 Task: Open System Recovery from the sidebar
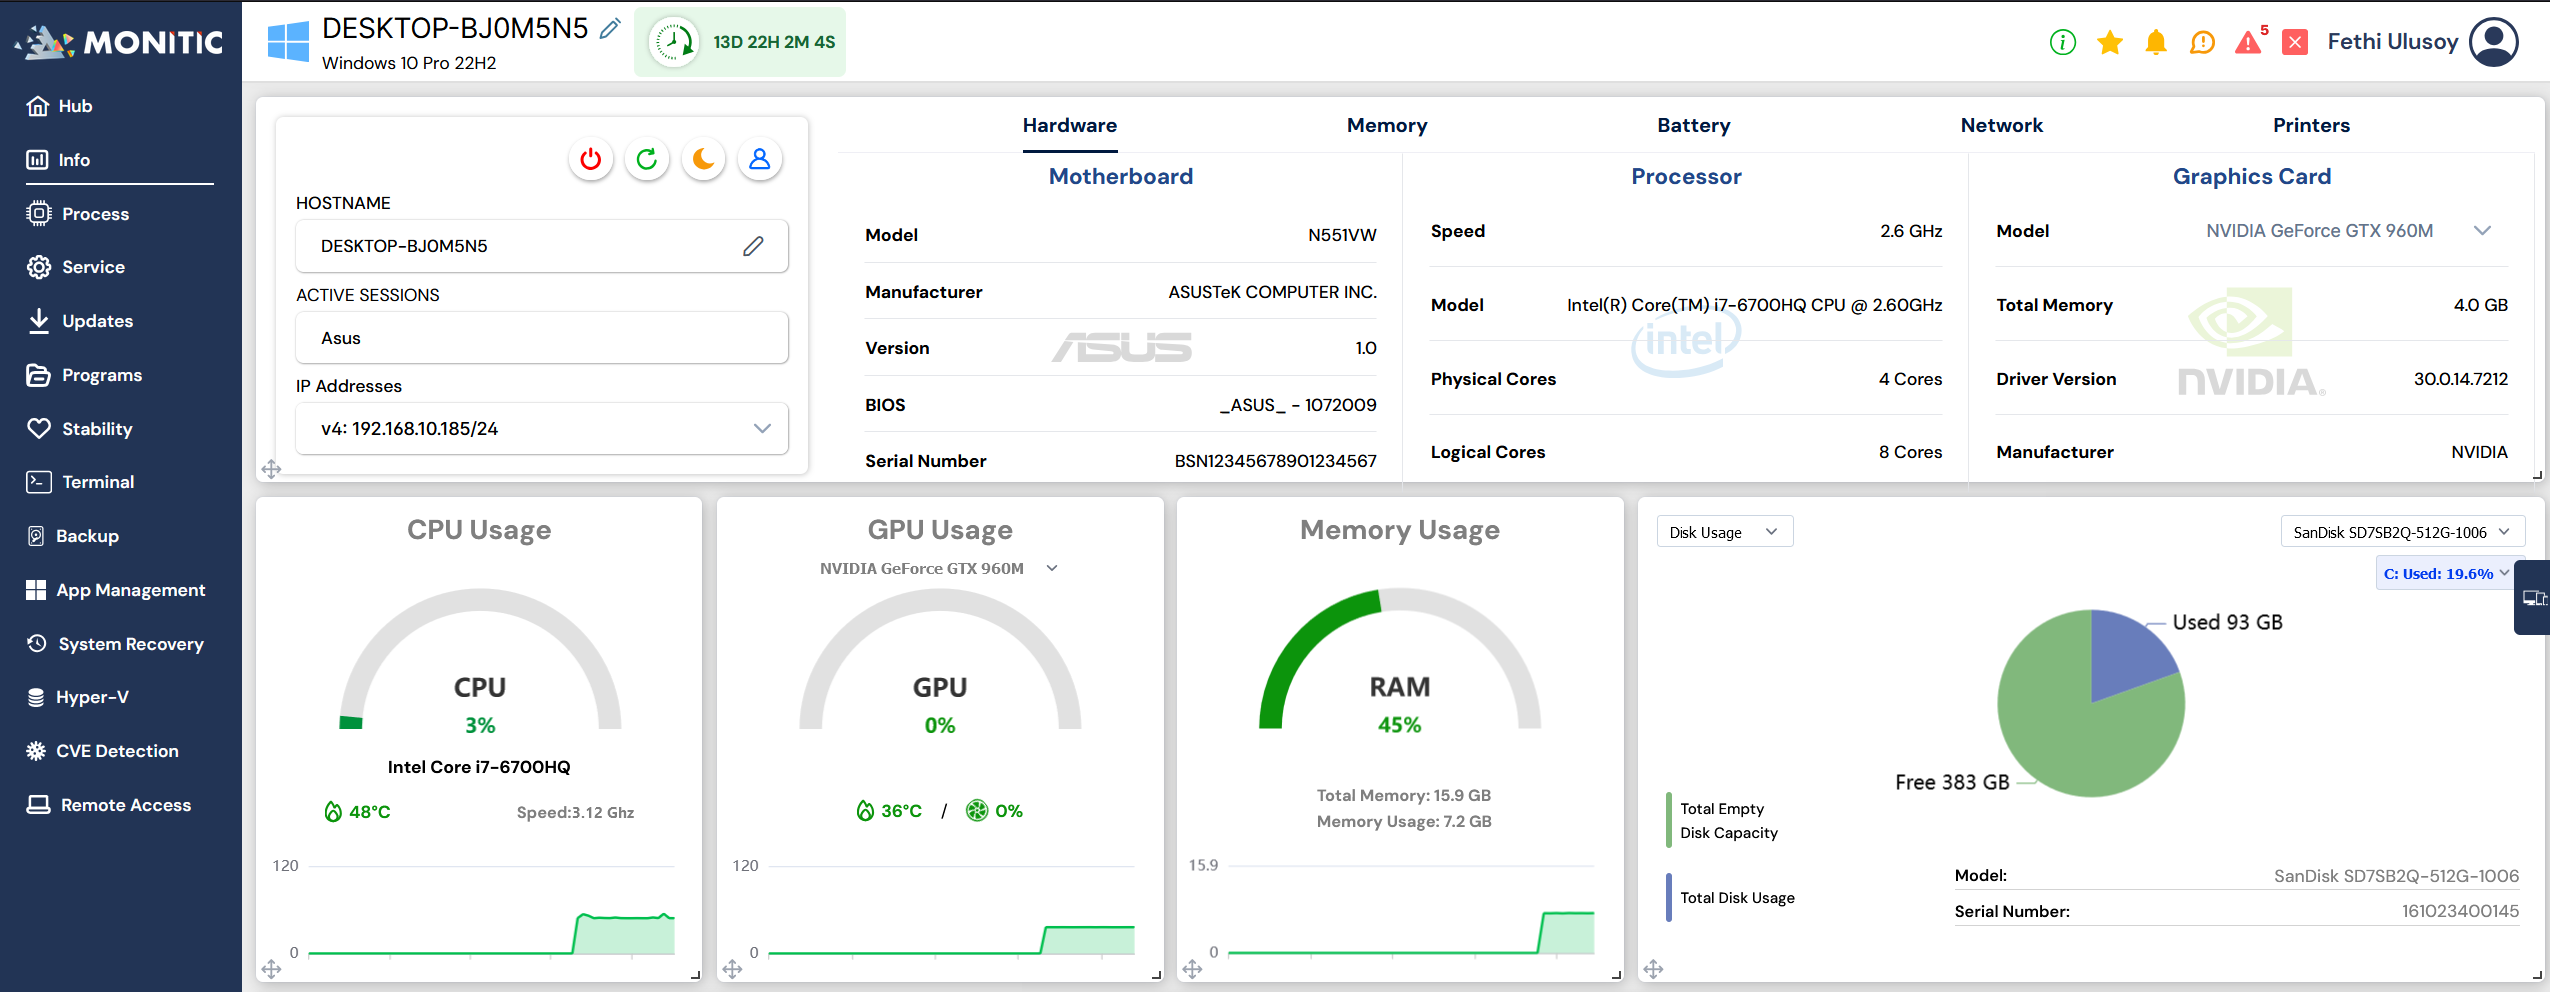tap(130, 643)
